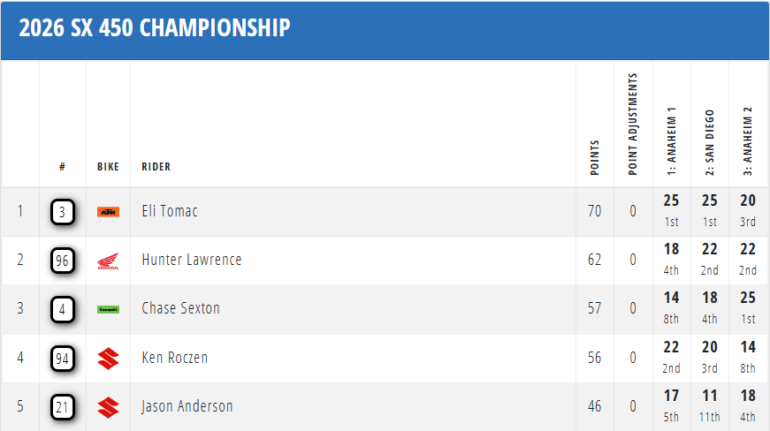This screenshot has height=431, width=770.
Task: Click the number 21 rider badge
Action: [x=63, y=407]
